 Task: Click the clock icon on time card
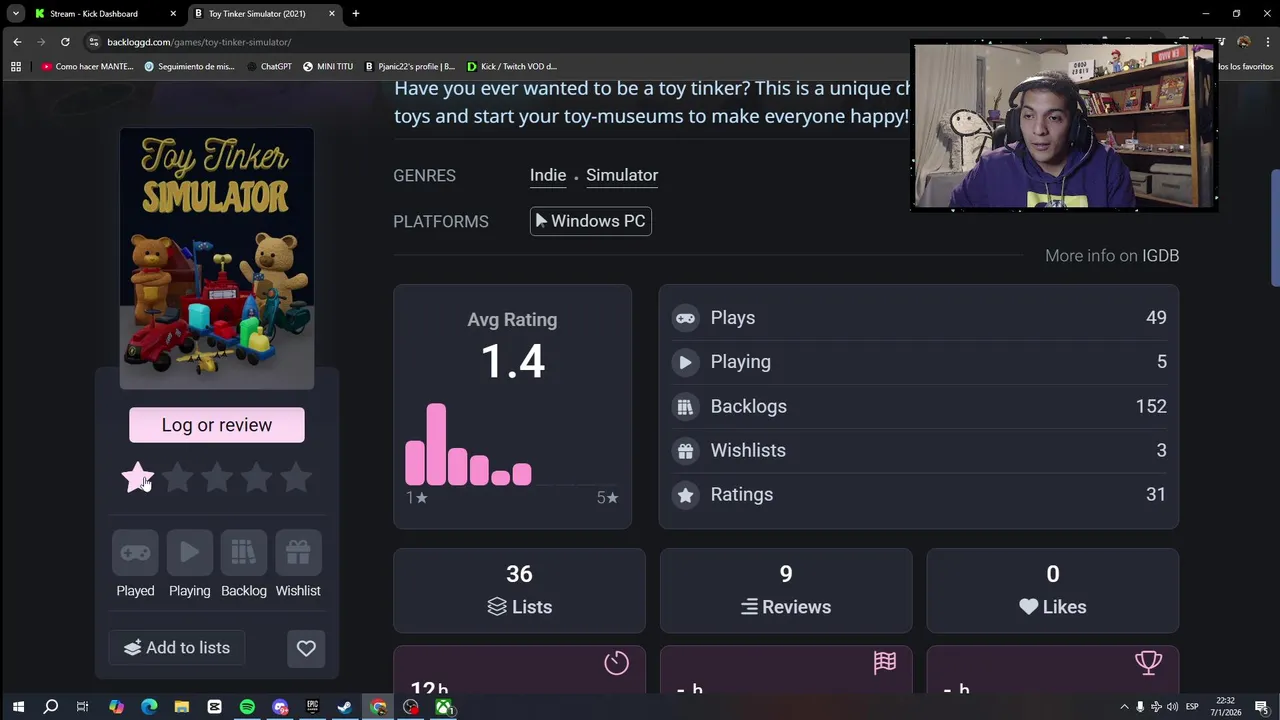coord(616,662)
